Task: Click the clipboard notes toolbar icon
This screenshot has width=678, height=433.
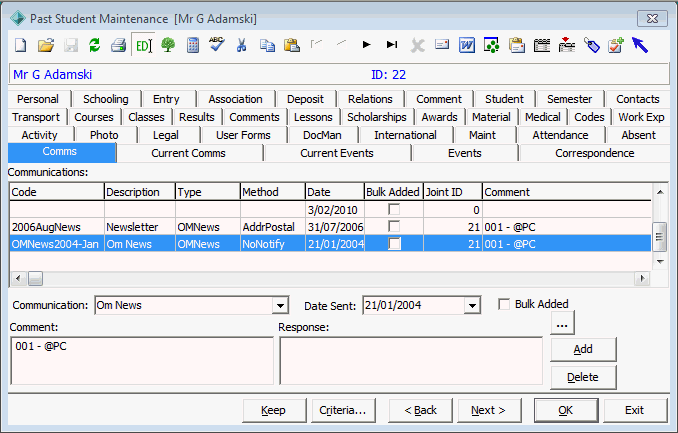Action: click(517, 45)
